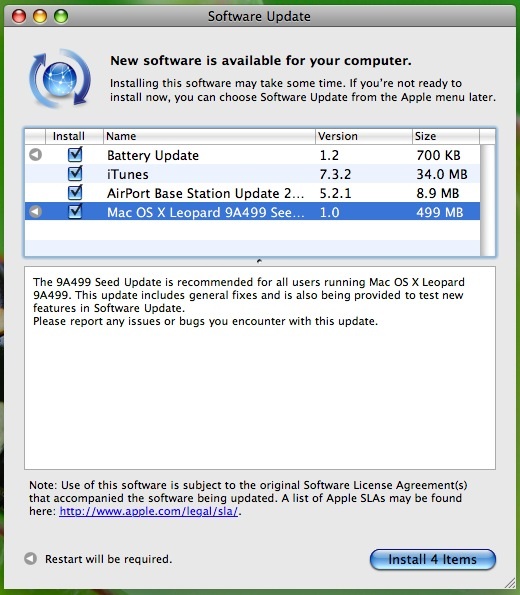
Task: Uncheck AirPort Base Station Update checkbox
Action: (75, 192)
